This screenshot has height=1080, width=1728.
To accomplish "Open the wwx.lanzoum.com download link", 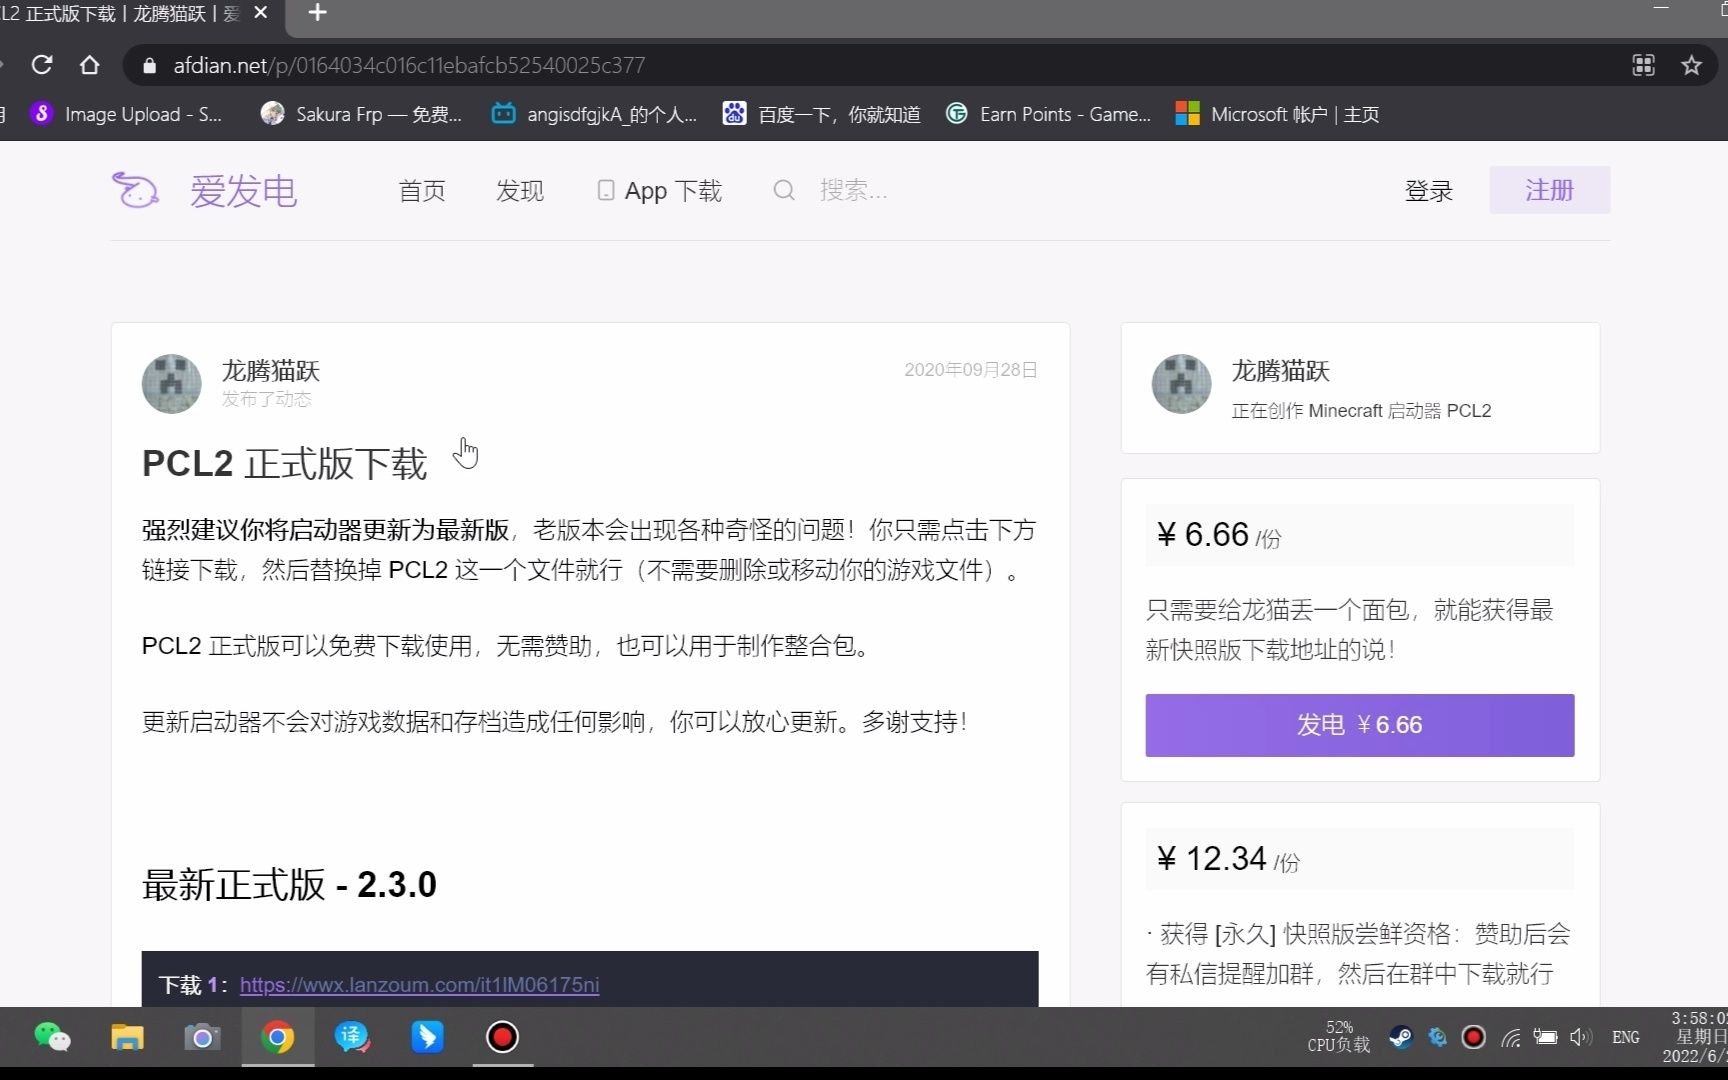I will [419, 985].
